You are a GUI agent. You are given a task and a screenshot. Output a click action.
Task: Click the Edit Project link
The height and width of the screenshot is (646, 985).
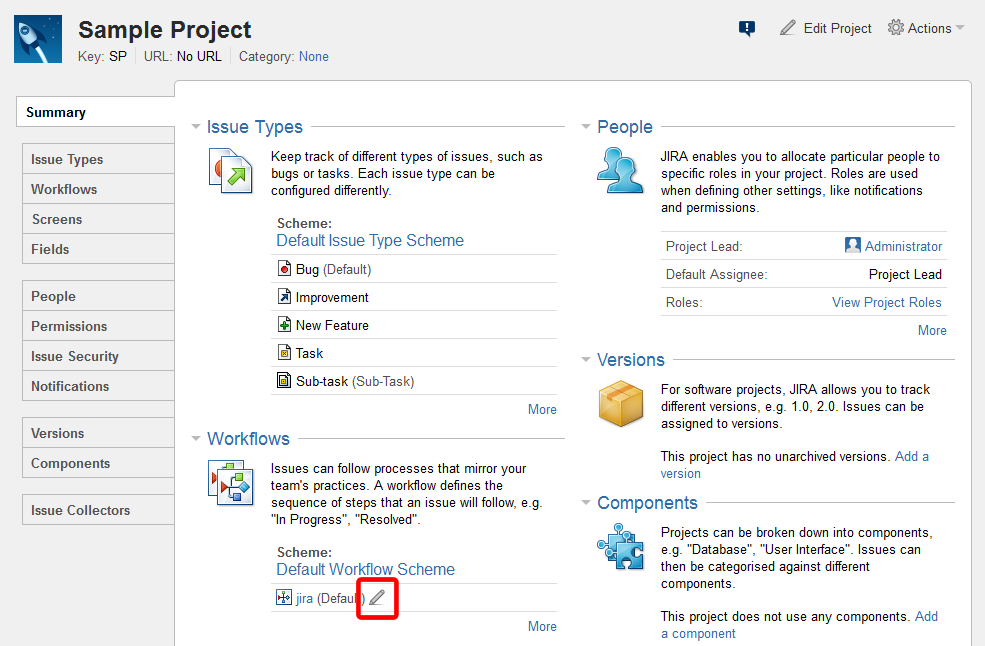coord(837,28)
